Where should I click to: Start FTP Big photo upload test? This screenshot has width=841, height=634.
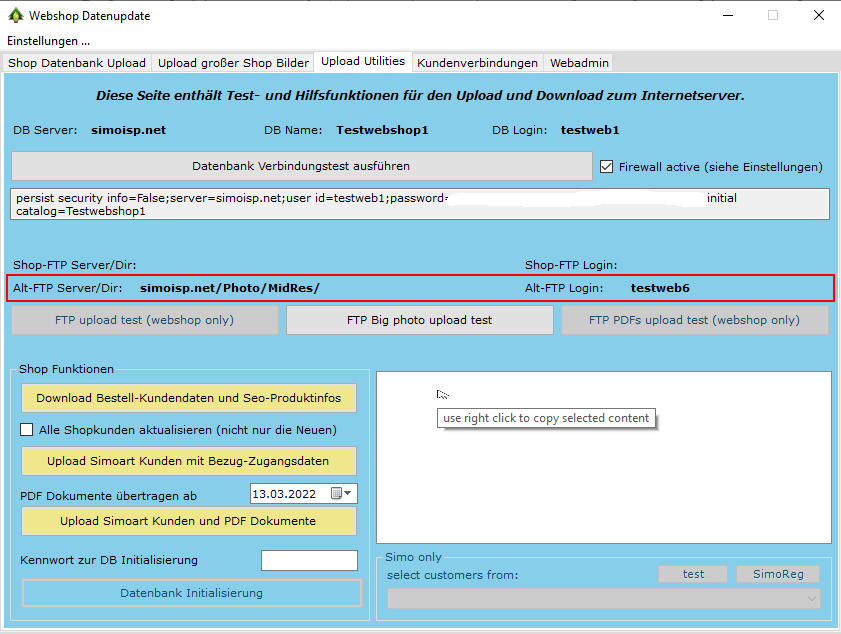pyautogui.click(x=419, y=320)
